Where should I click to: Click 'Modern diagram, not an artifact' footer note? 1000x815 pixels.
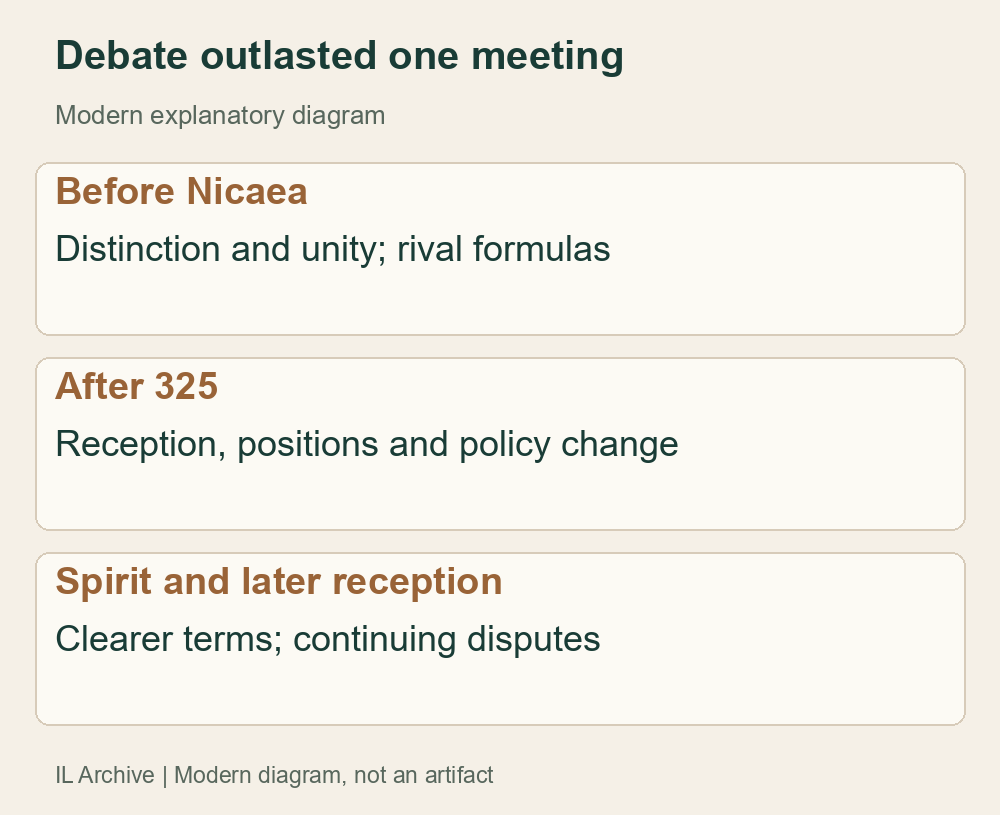coord(334,775)
